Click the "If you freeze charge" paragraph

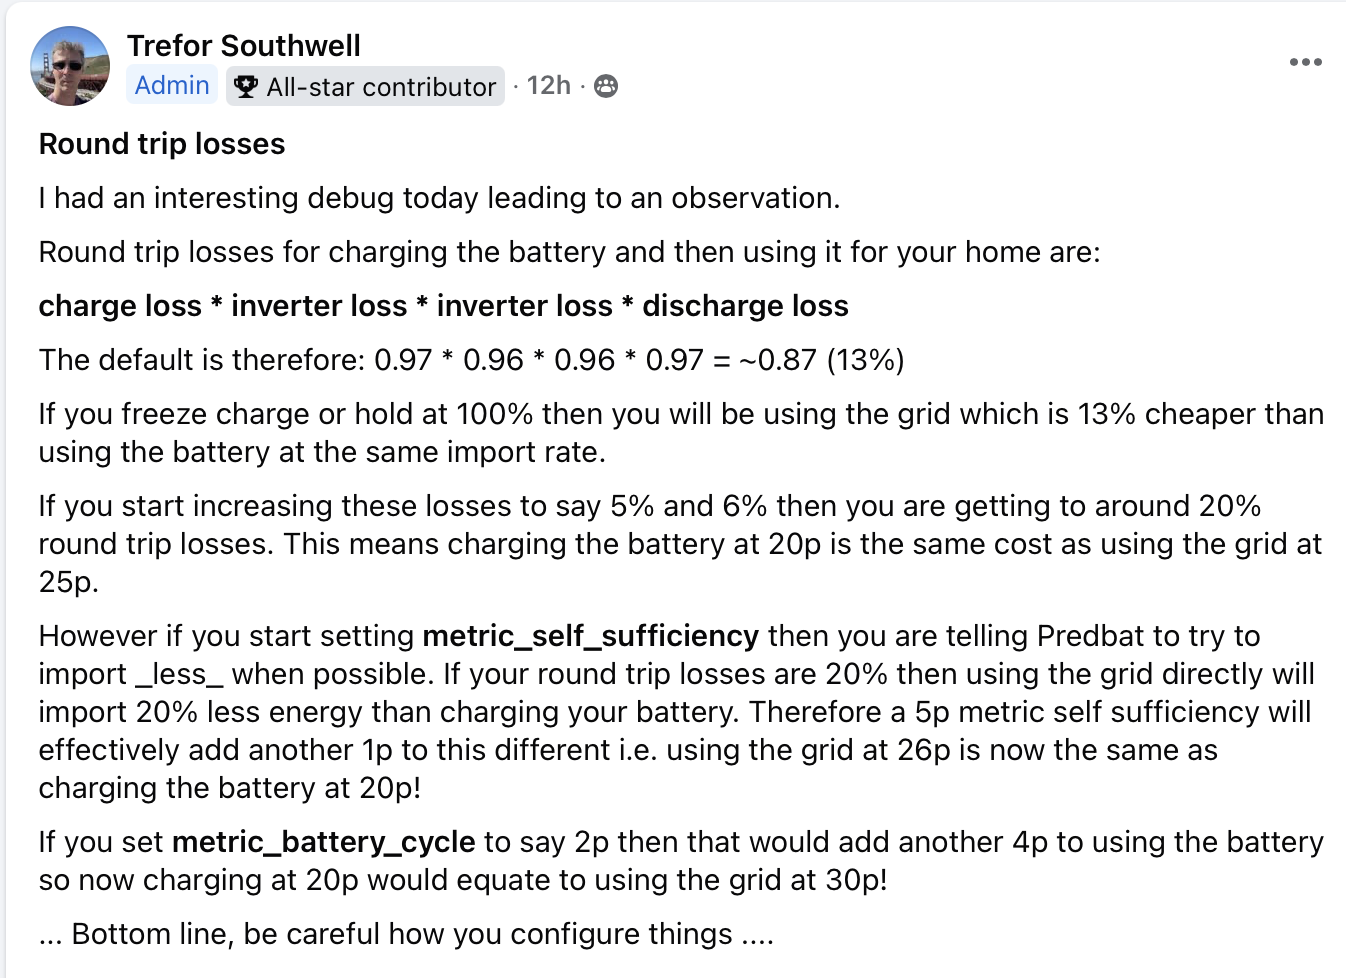pyautogui.click(x=681, y=433)
